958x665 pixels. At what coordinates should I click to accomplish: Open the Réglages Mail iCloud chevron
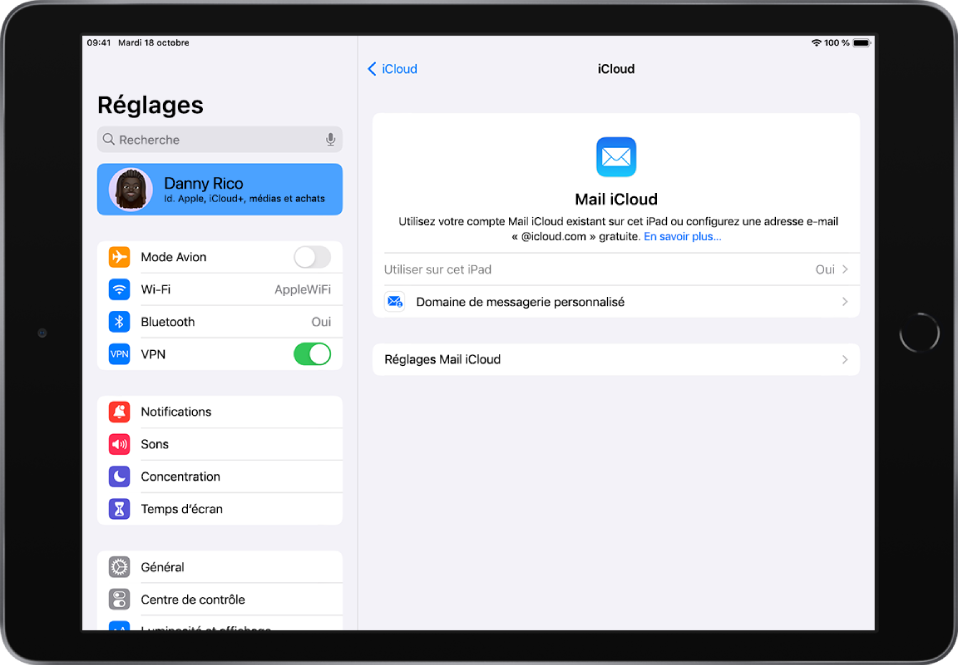click(845, 359)
